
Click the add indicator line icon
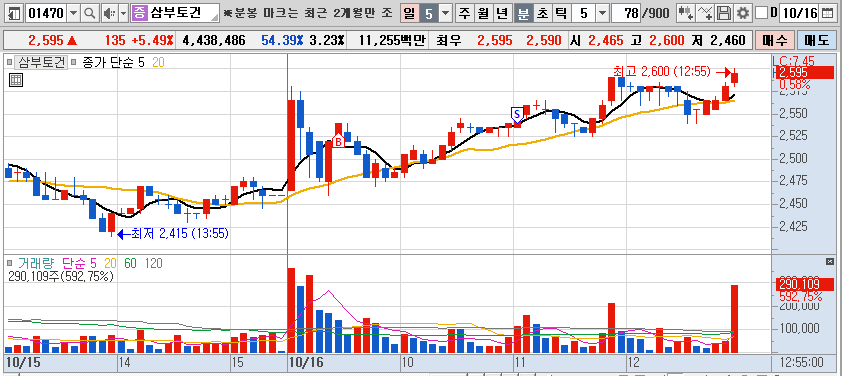click(706, 13)
